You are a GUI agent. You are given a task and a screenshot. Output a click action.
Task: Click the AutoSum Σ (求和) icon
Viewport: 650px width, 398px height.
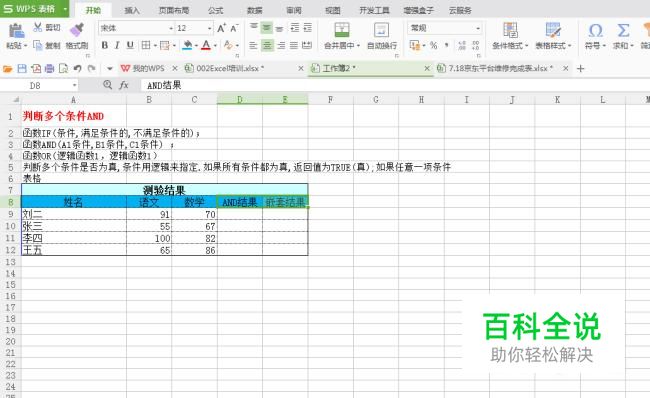[x=623, y=30]
